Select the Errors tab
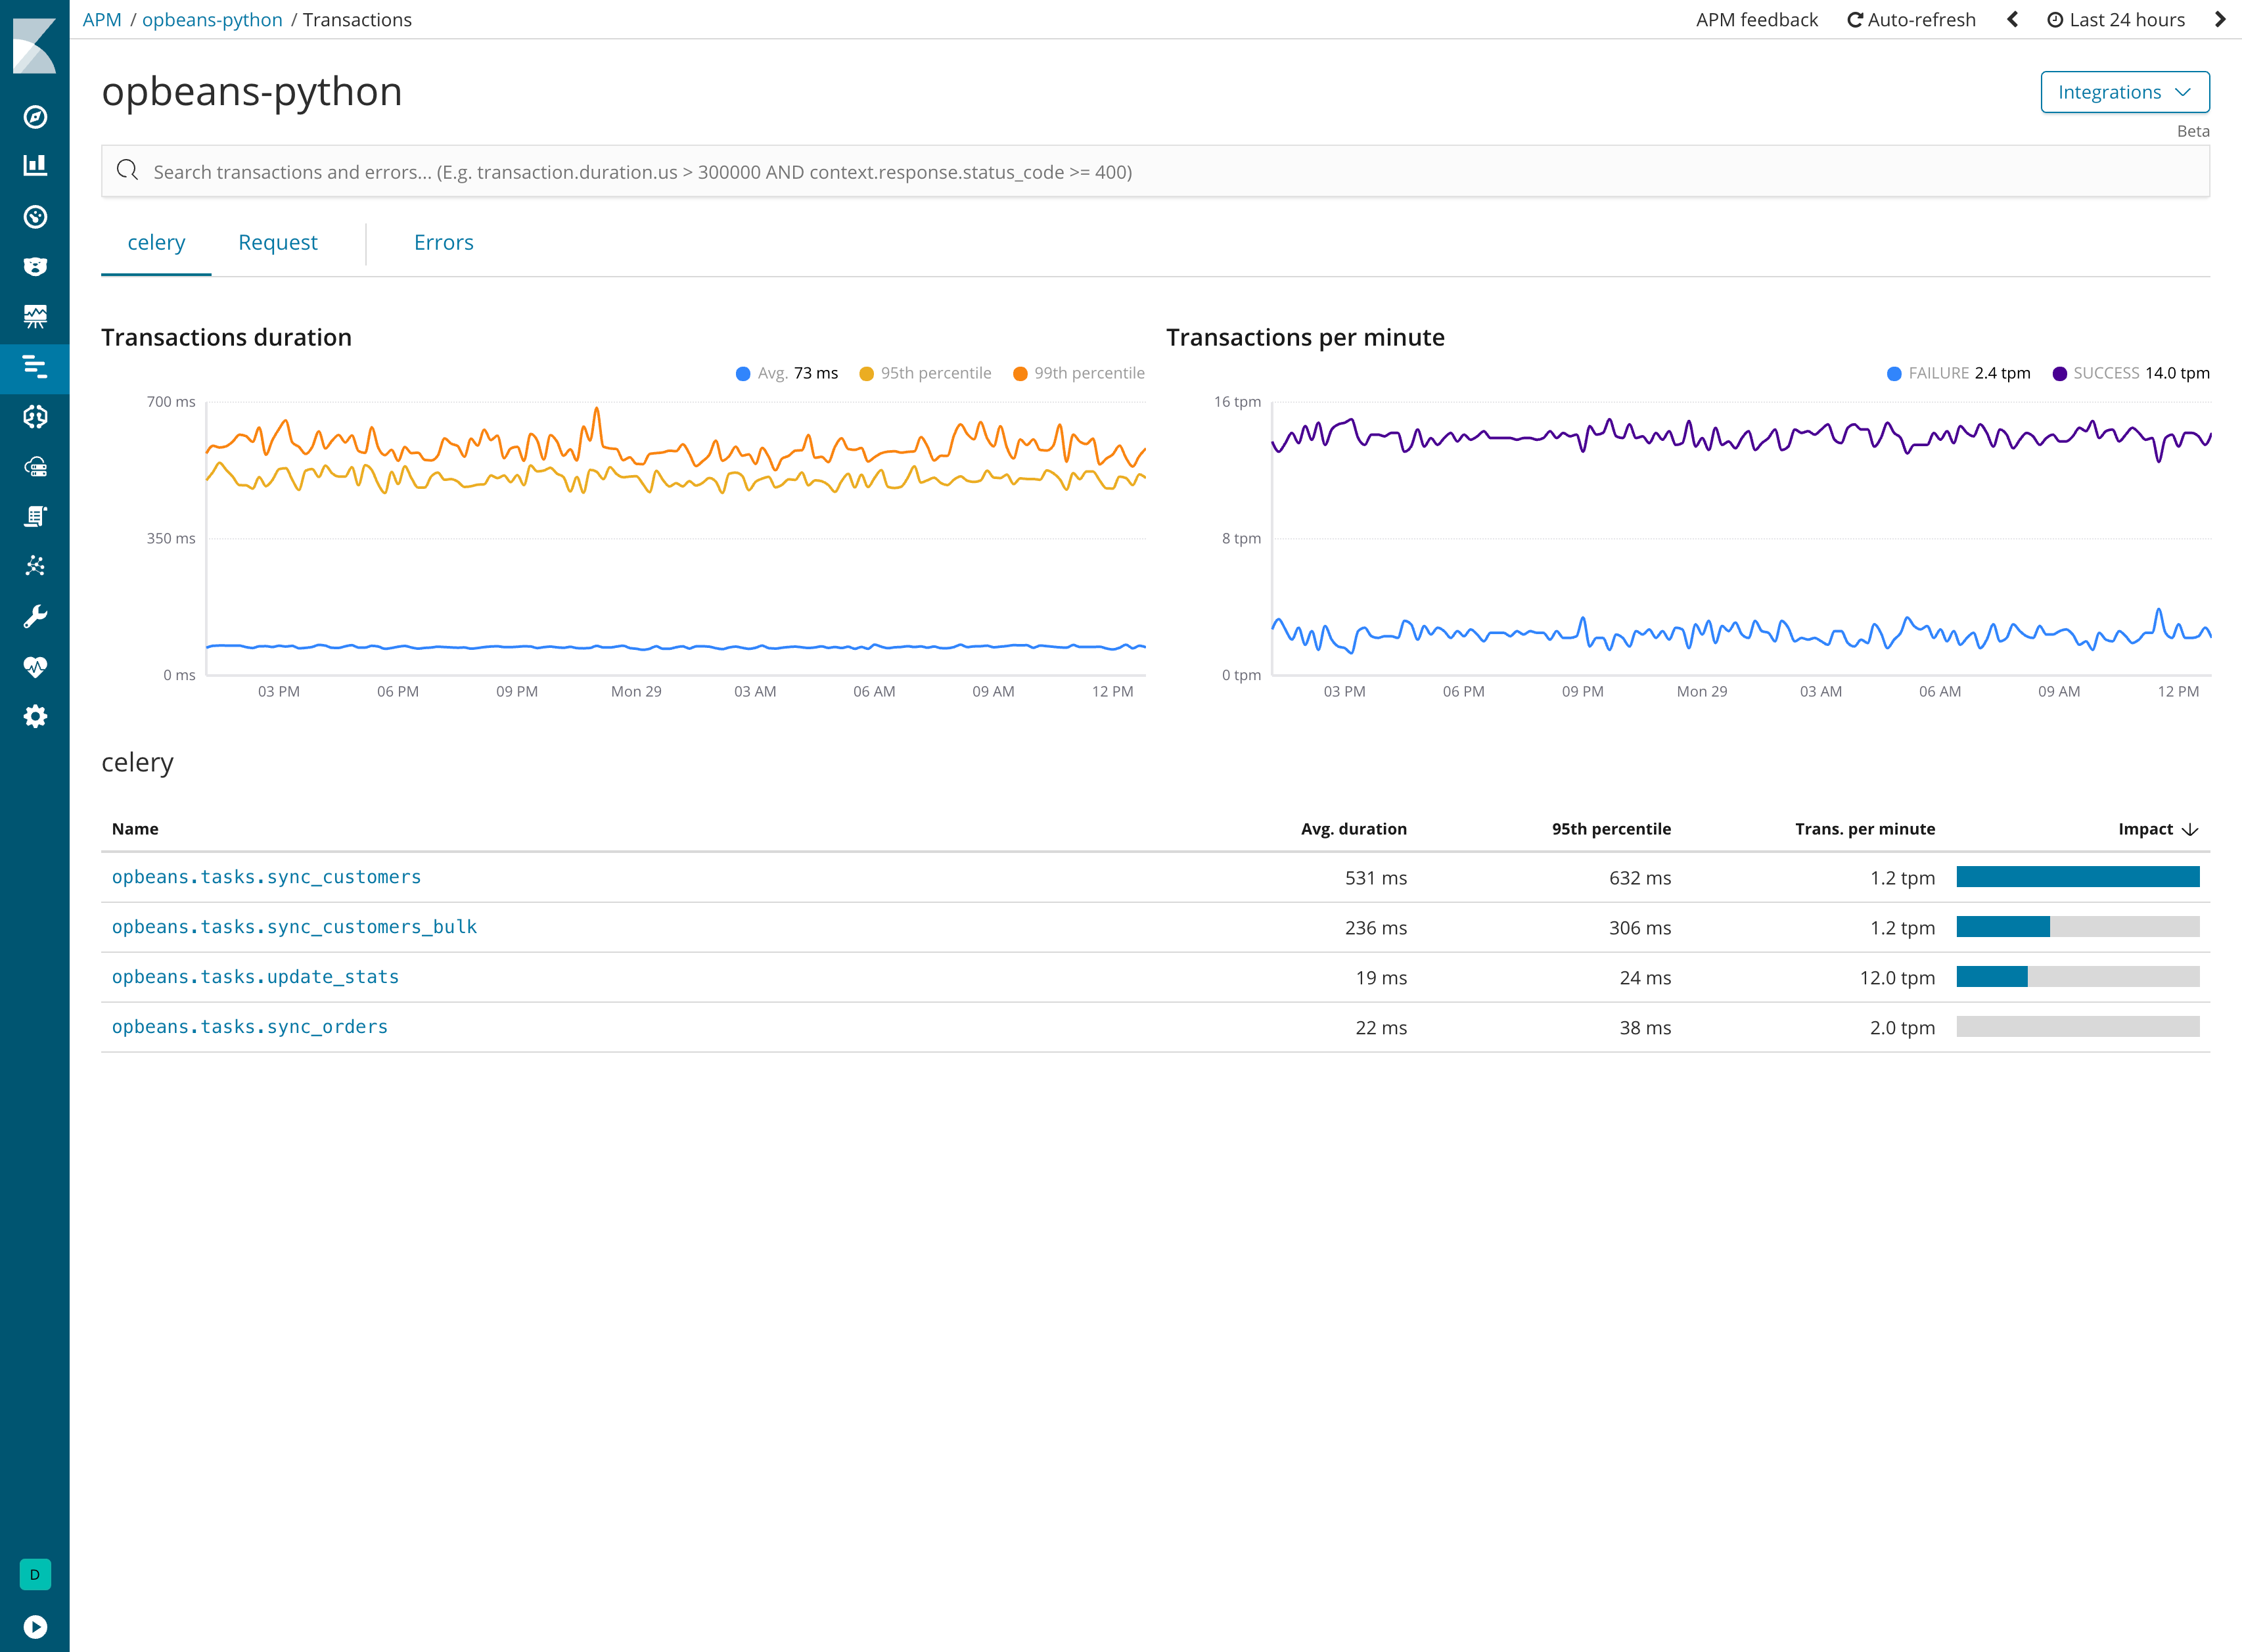Screen dimensions: 2242x1652 coord(442,242)
